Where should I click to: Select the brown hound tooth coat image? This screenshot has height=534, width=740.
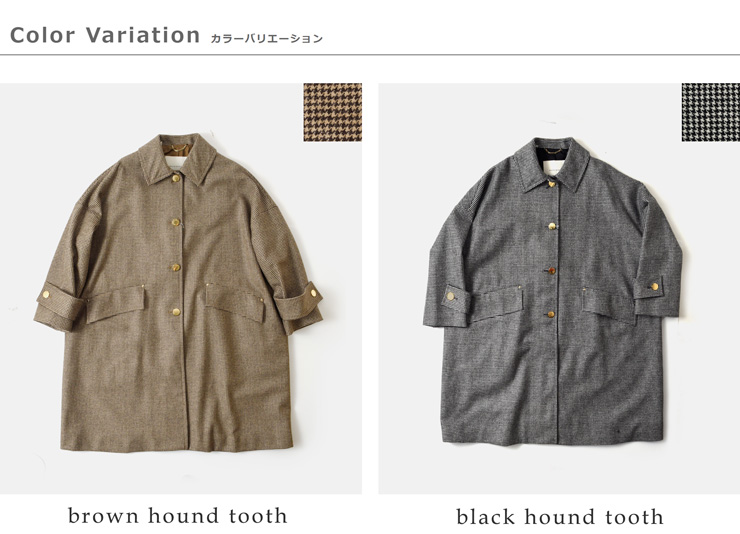(x=181, y=289)
